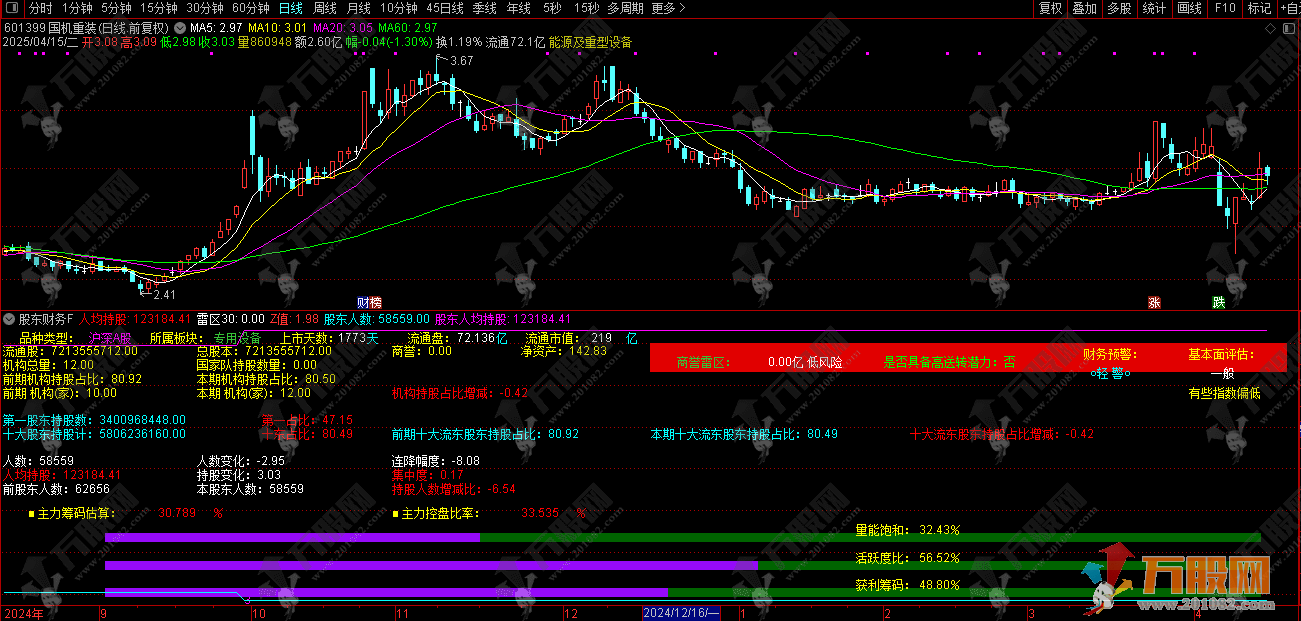Screen dimensions: 1301x621
Task: Click the 财榜 marker on the chart
Action: click(369, 301)
